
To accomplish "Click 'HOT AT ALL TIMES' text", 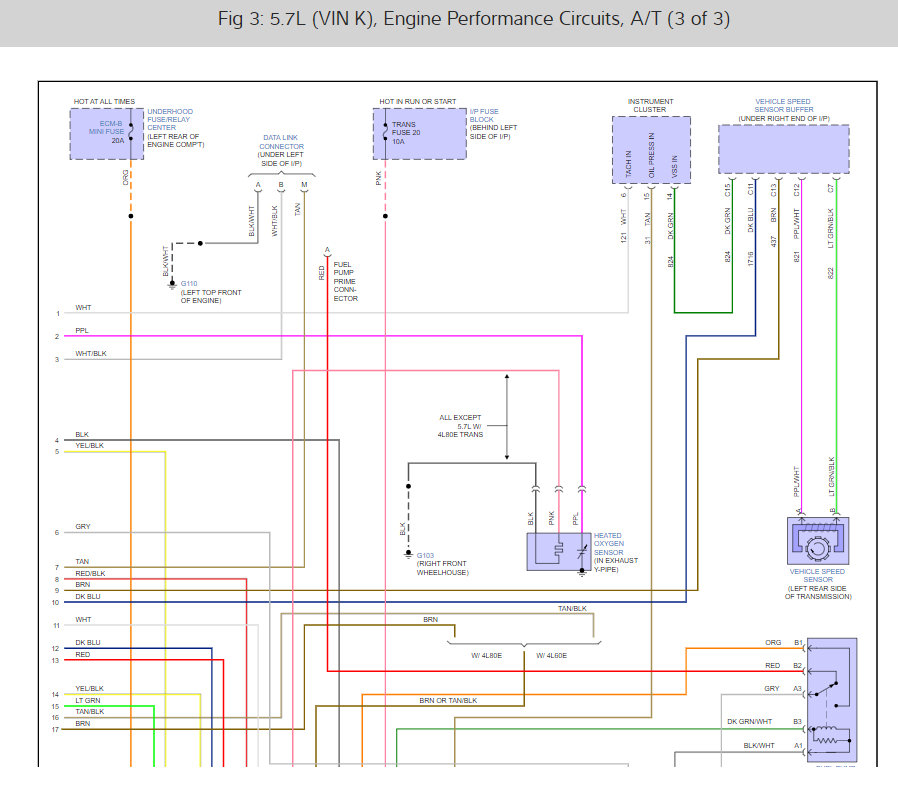I will (x=104, y=101).
